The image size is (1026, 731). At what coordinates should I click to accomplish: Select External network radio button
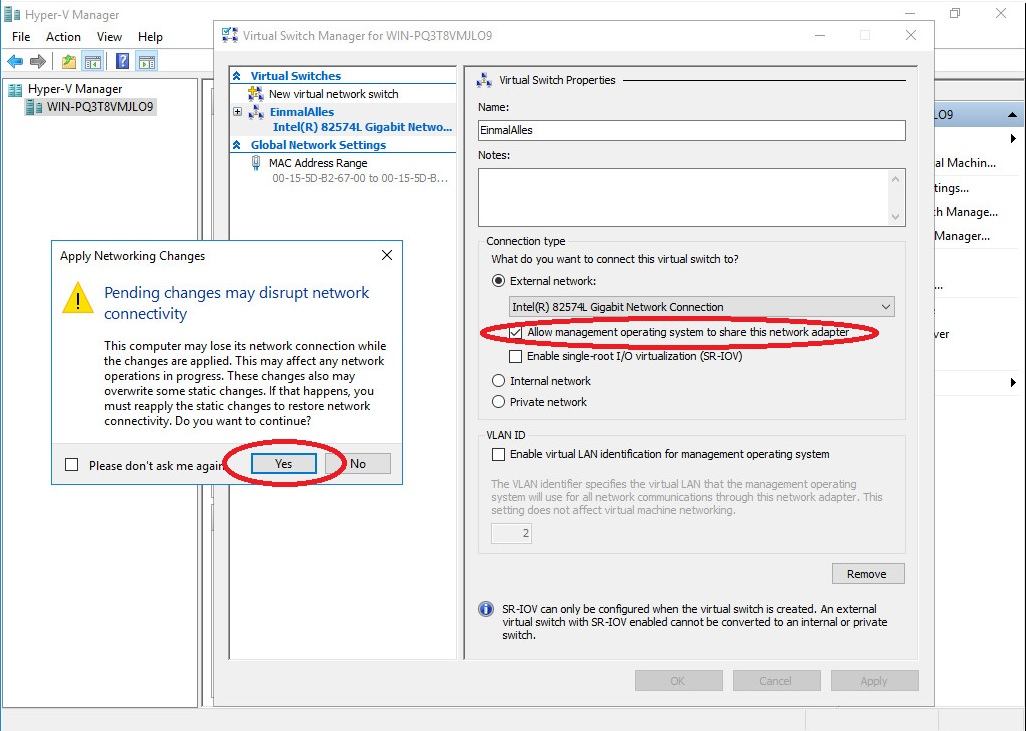(499, 281)
